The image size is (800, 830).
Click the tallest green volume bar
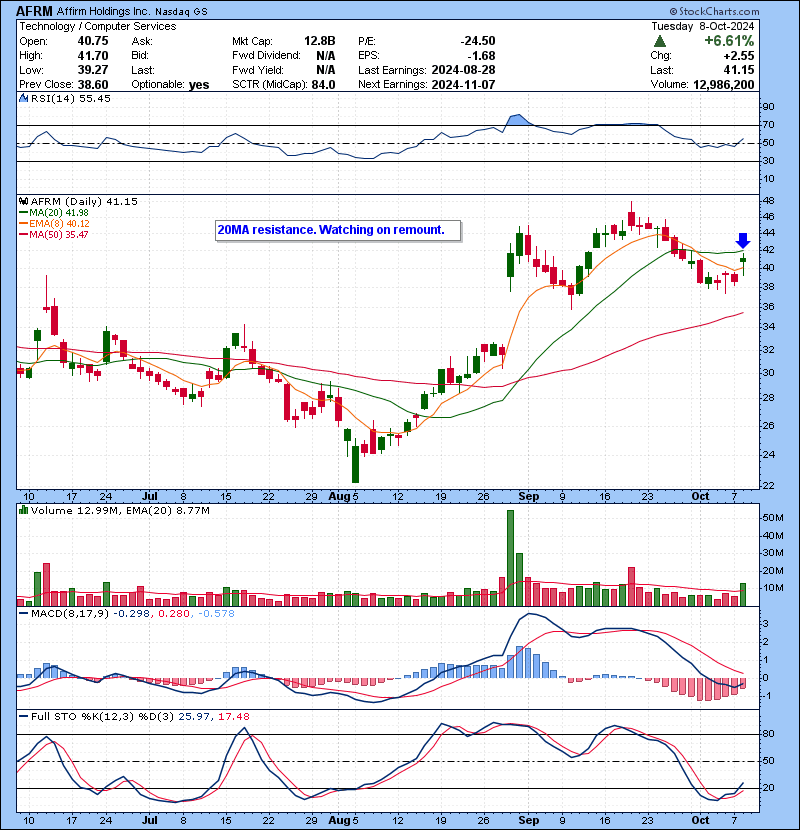(510, 558)
